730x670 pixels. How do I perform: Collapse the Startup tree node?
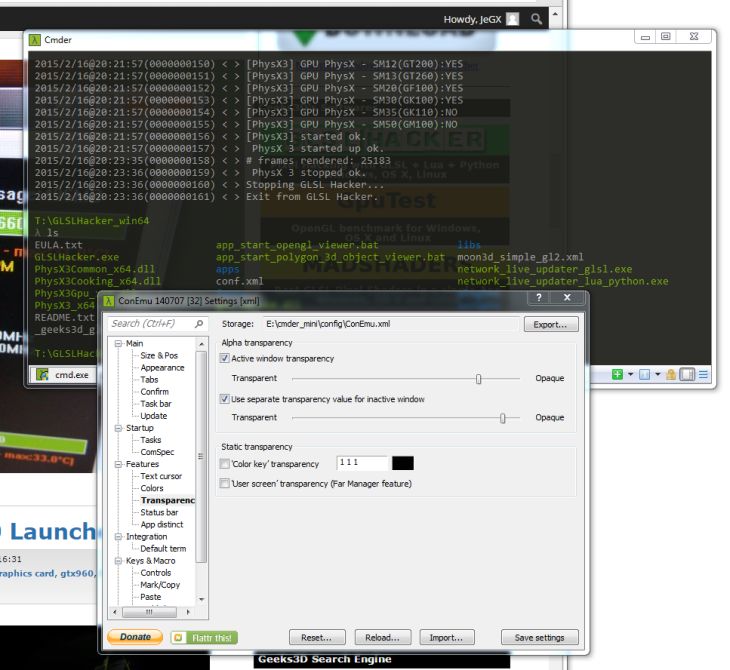pos(118,428)
